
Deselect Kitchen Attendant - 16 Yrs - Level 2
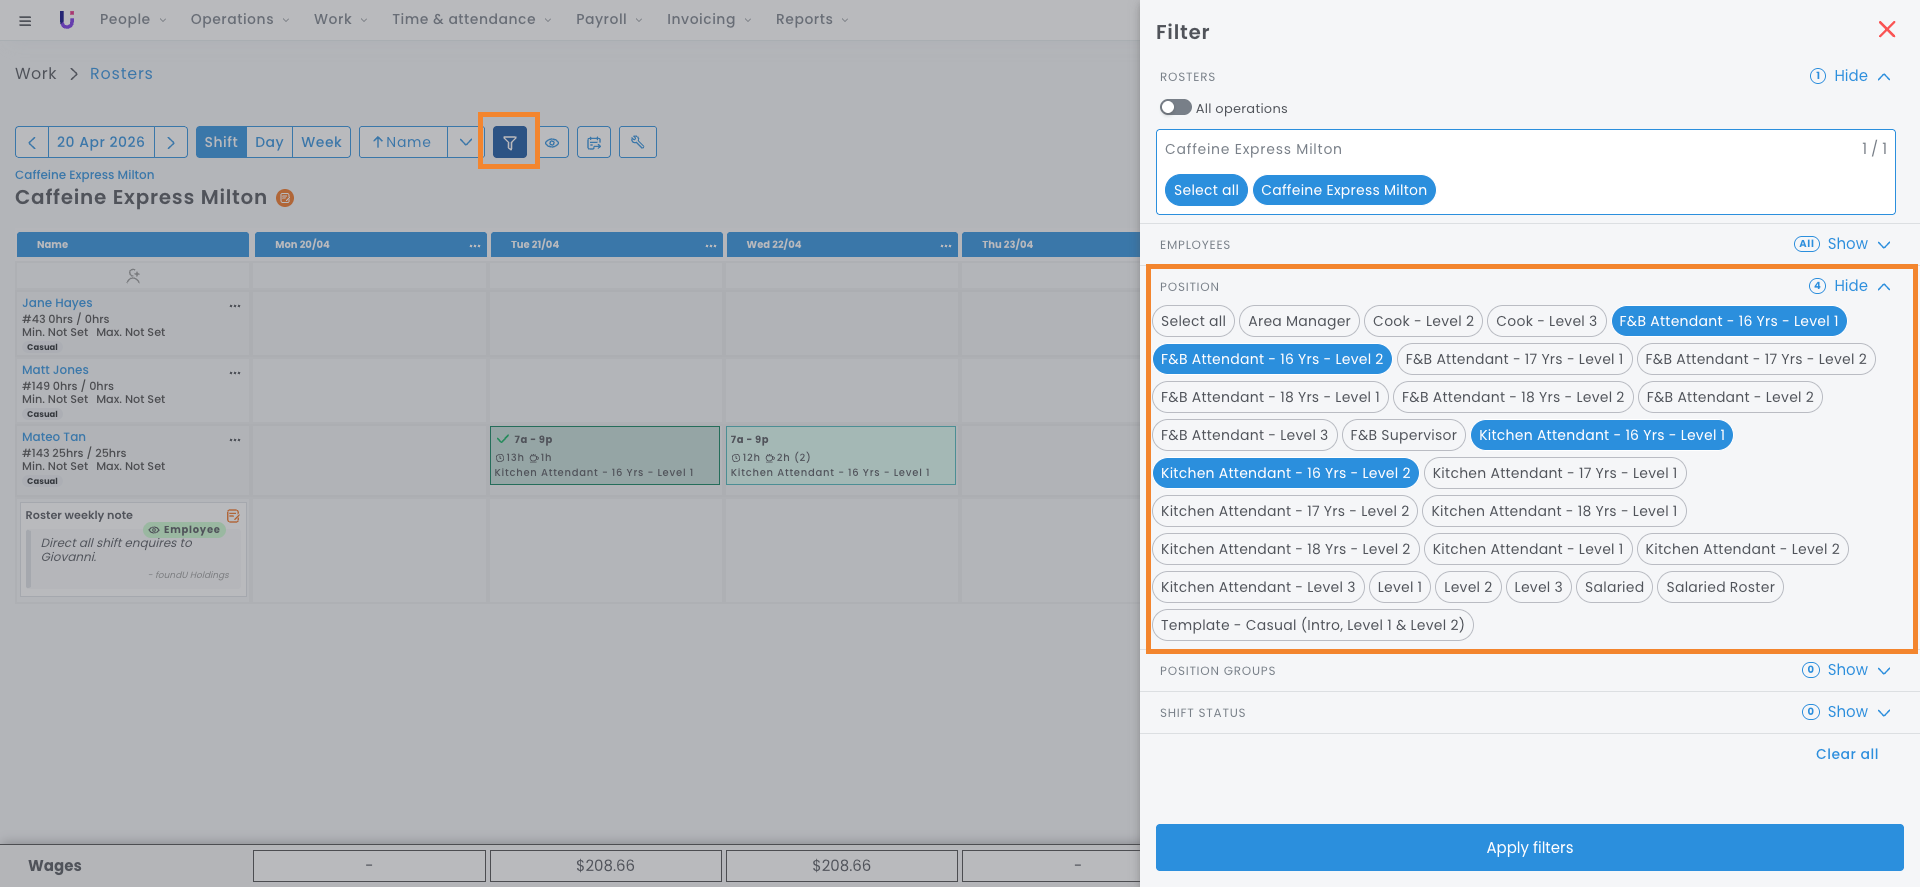coord(1284,473)
